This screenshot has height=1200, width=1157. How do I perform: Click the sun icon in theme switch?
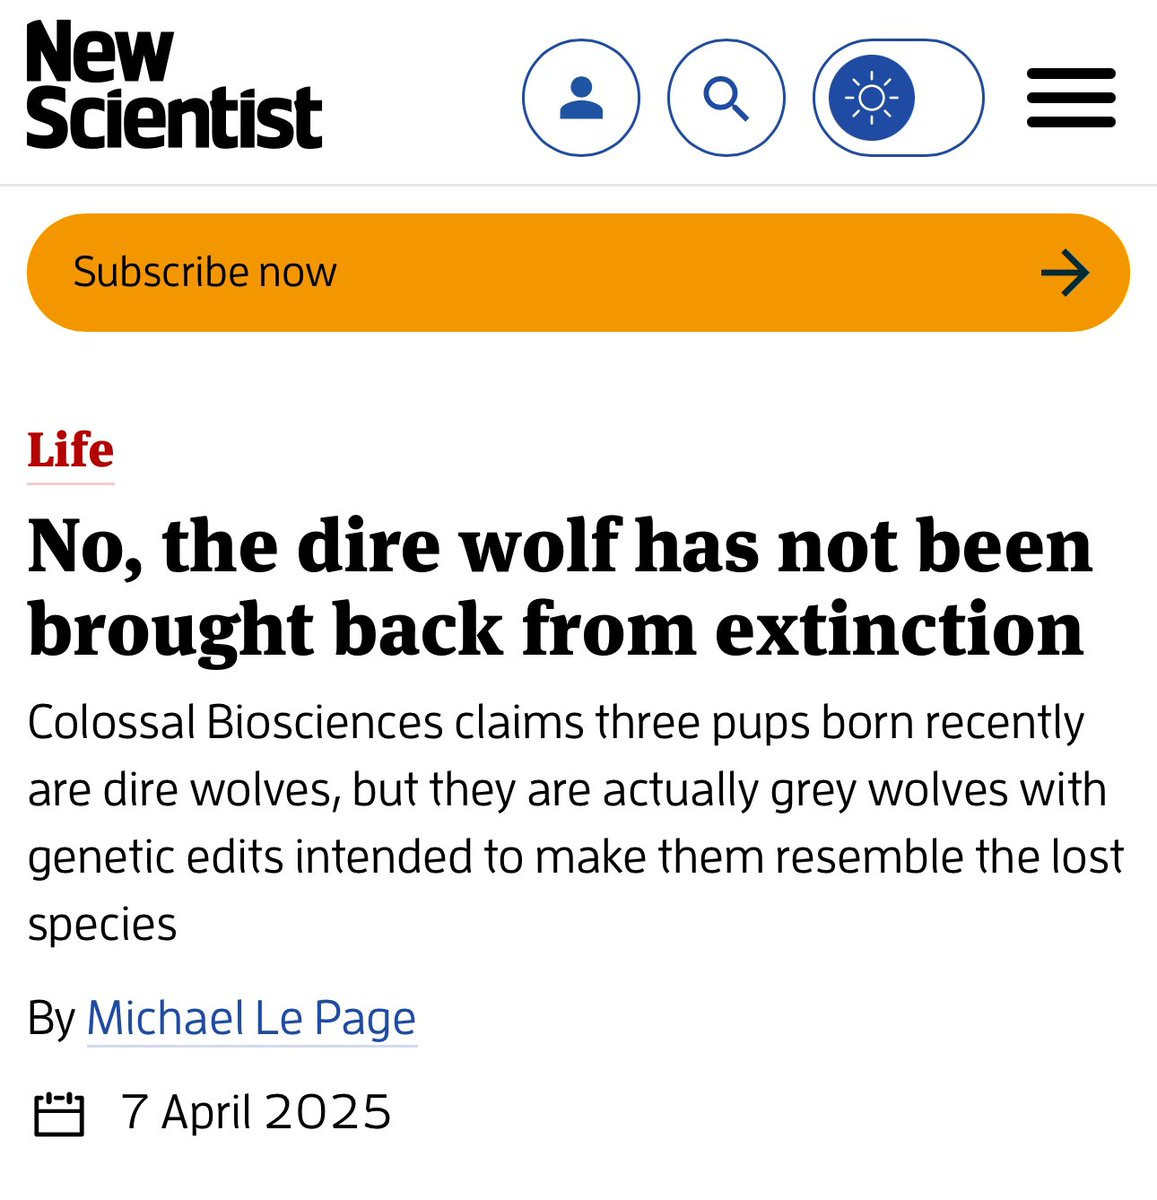(x=871, y=98)
